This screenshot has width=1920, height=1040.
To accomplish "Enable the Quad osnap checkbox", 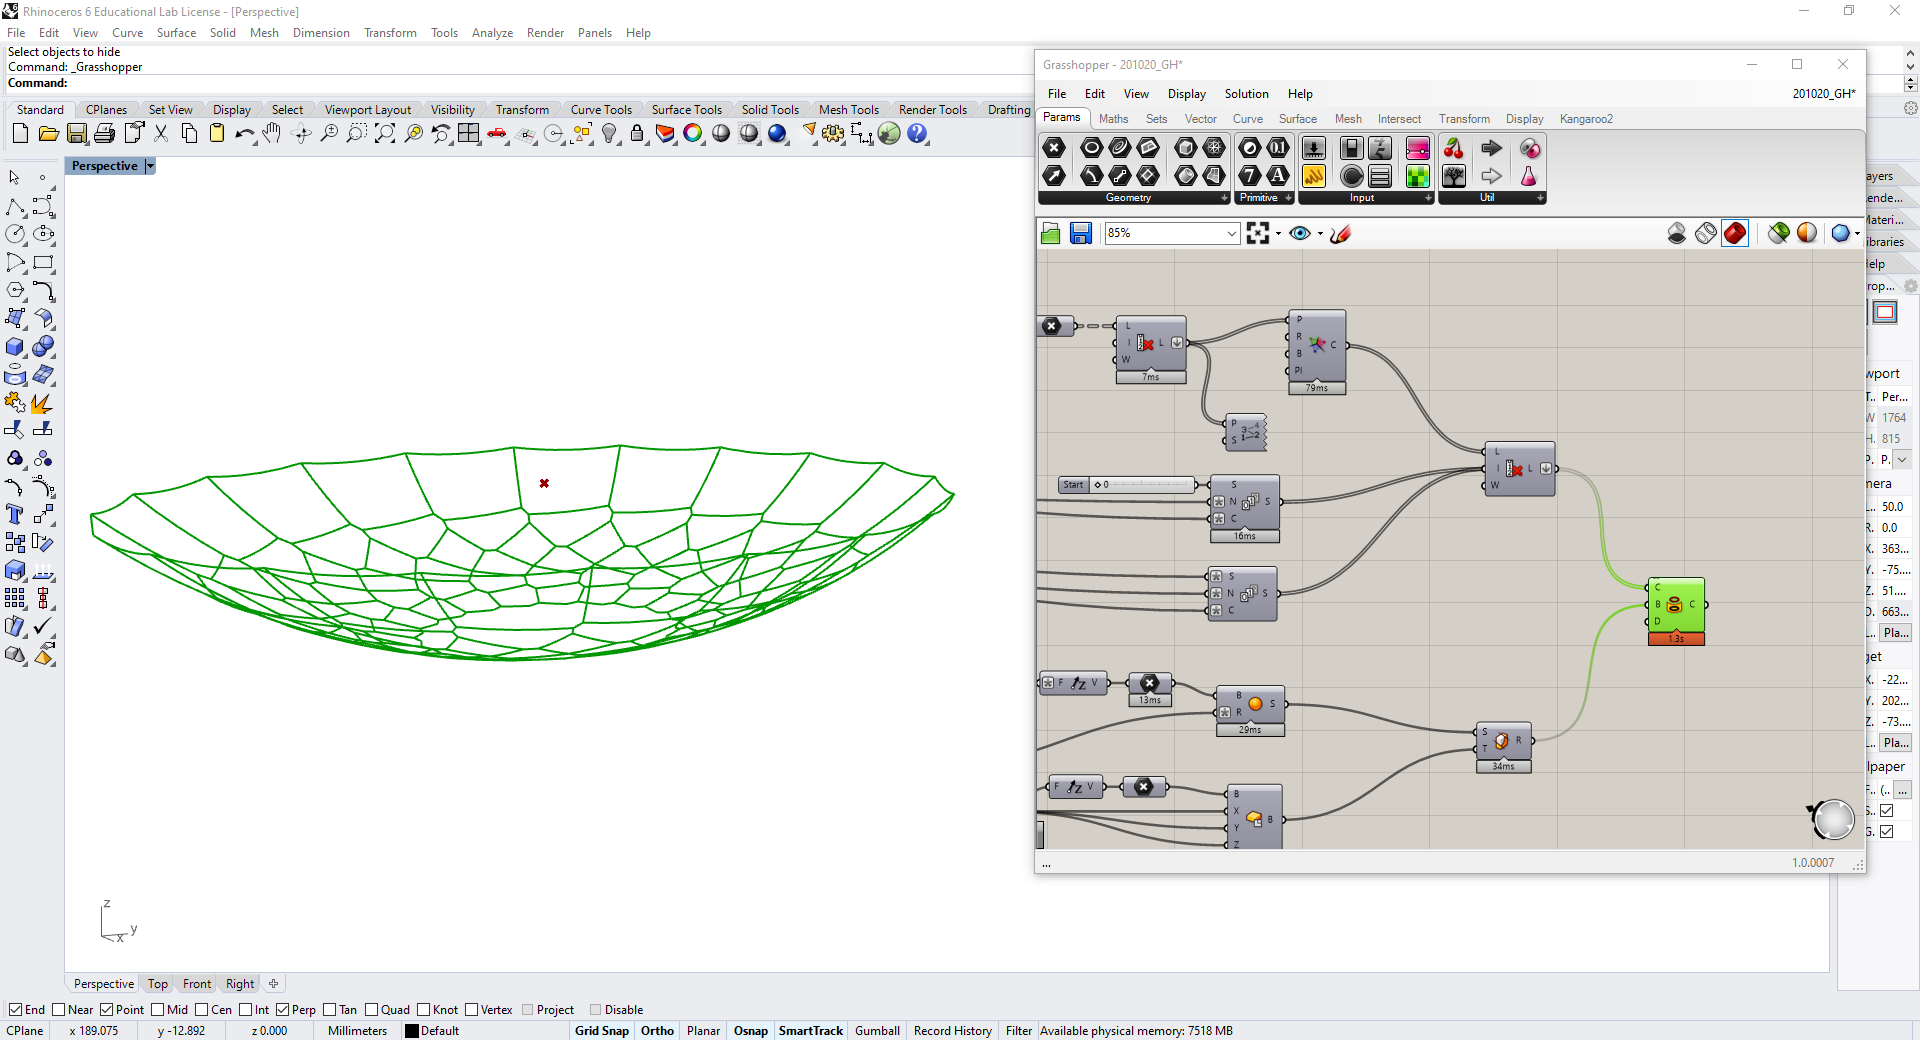I will tap(372, 1010).
